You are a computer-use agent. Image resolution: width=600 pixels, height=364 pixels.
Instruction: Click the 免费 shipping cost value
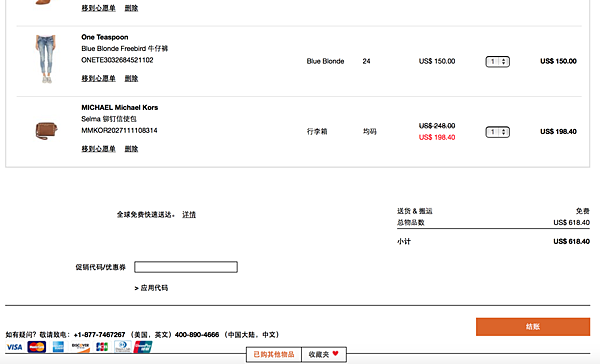pos(583,211)
